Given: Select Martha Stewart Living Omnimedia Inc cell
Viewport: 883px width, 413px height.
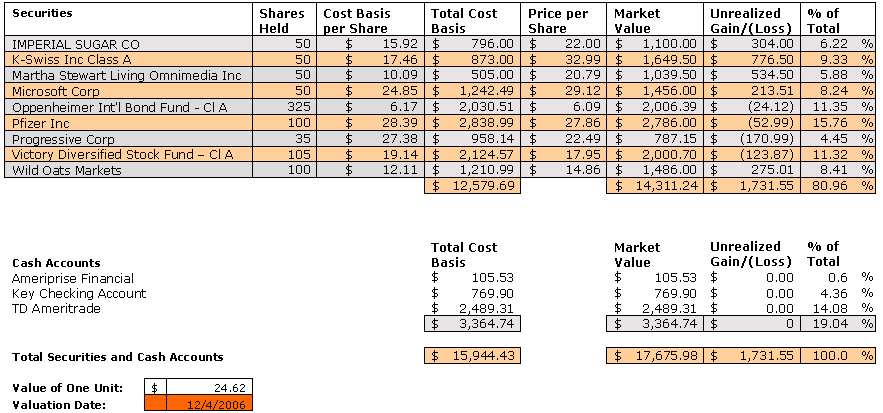Looking at the screenshot, I should [x=128, y=76].
